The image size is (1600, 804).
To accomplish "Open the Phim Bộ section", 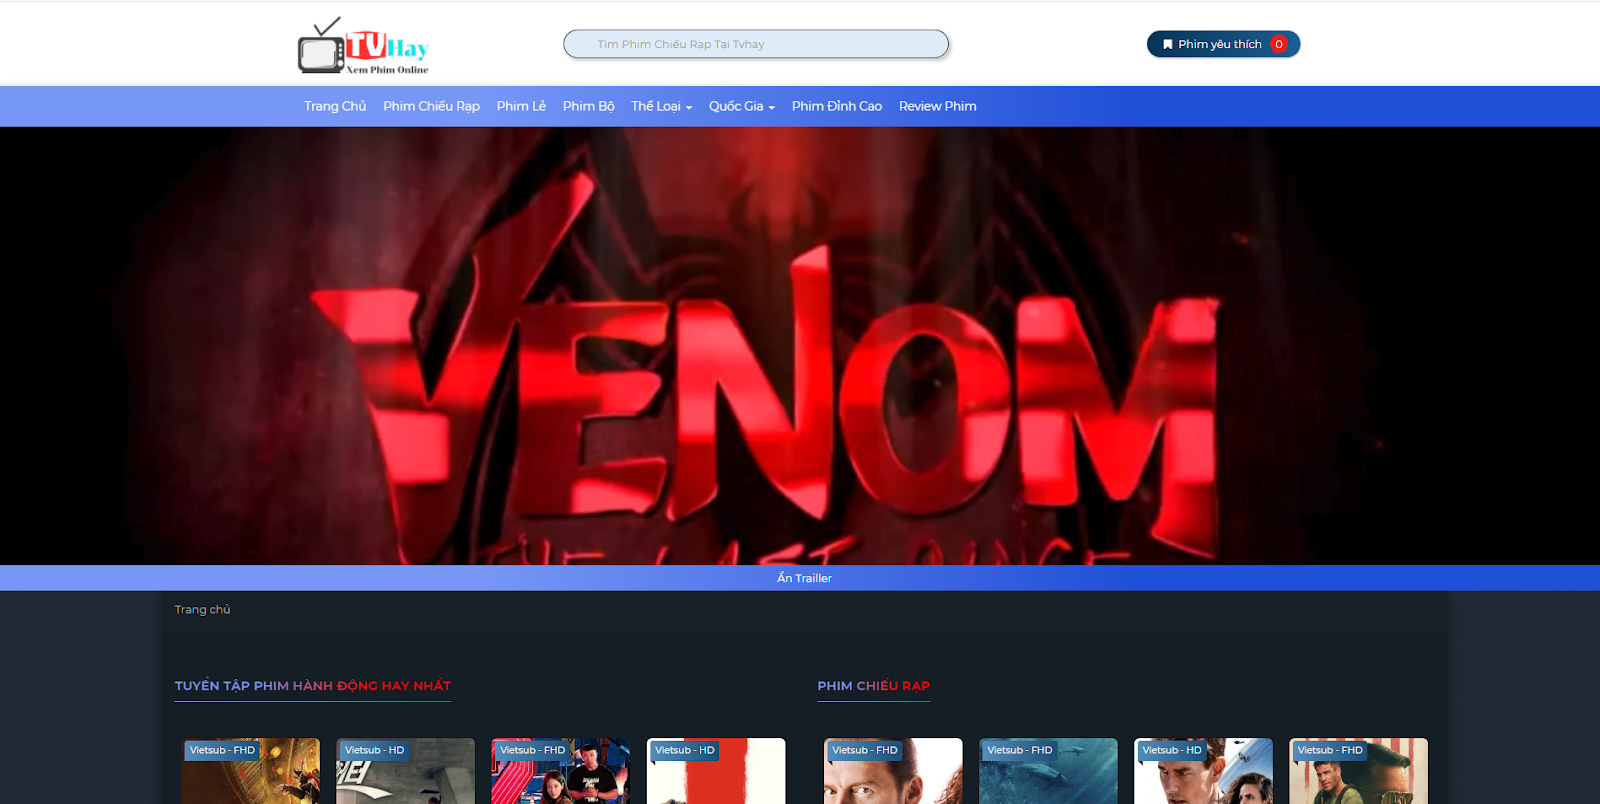I will tap(588, 106).
